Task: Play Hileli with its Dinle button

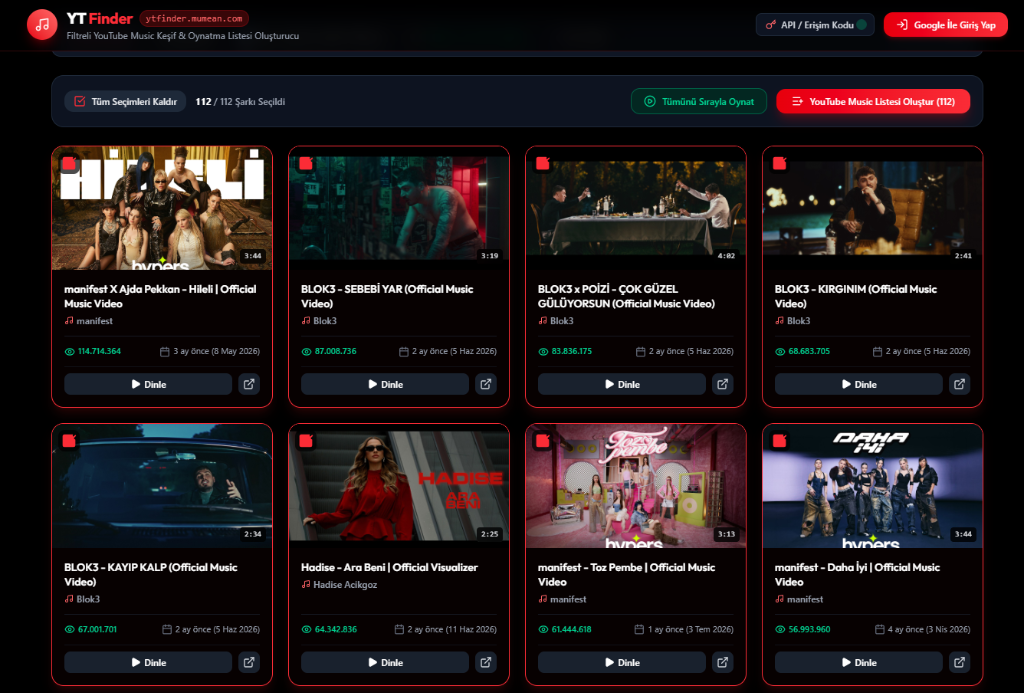Action: tap(148, 384)
